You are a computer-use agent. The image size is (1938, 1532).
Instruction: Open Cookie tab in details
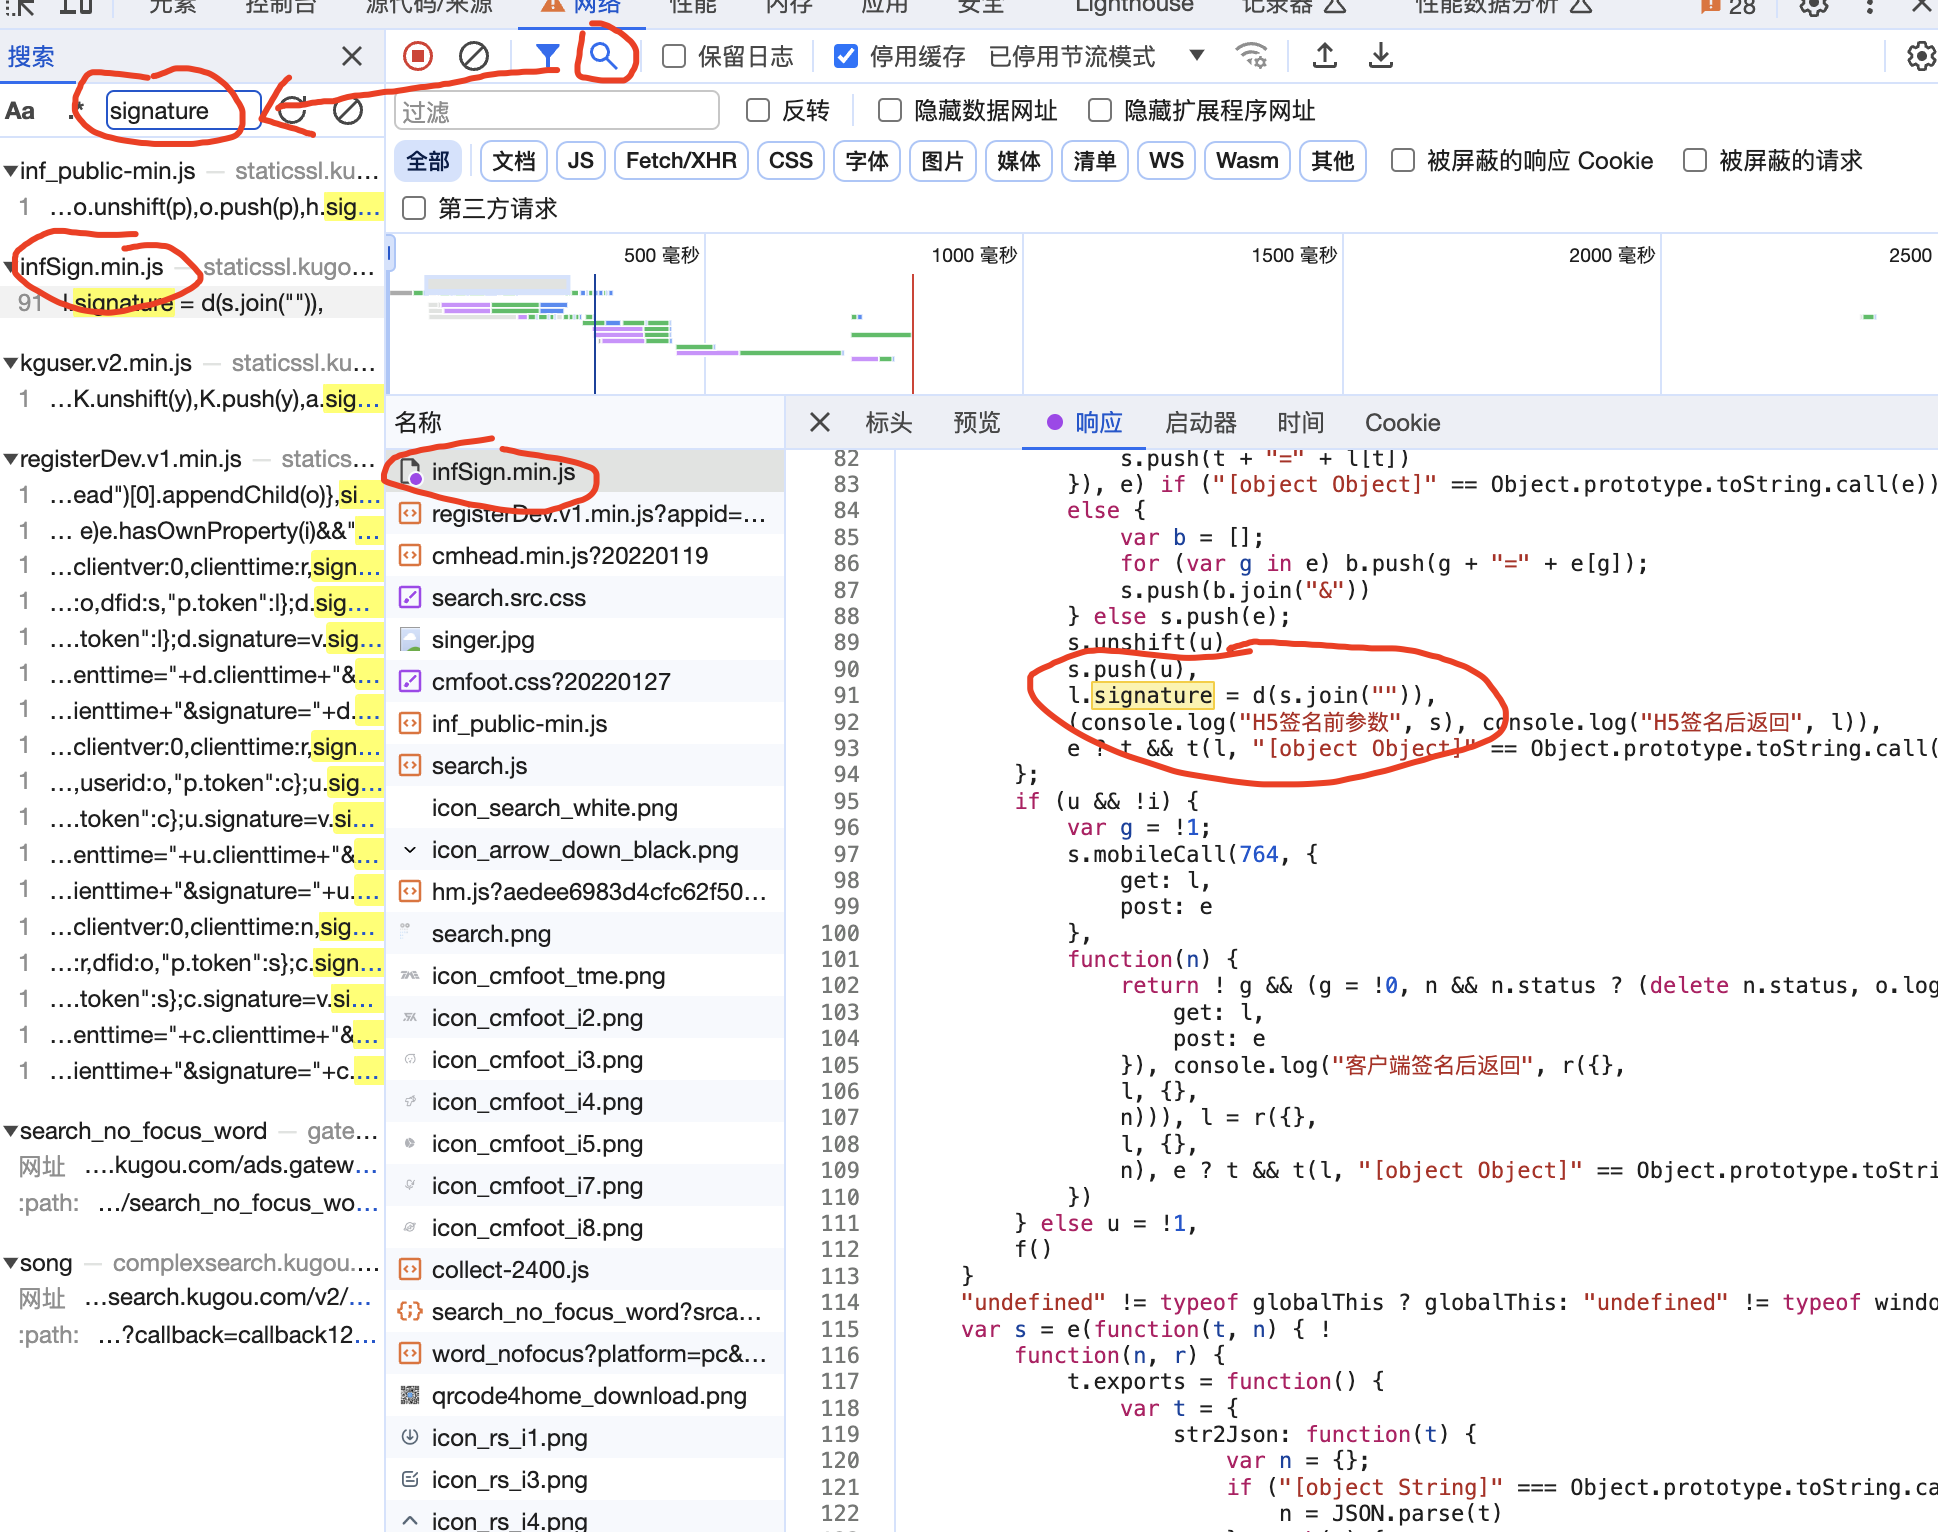[x=1403, y=423]
